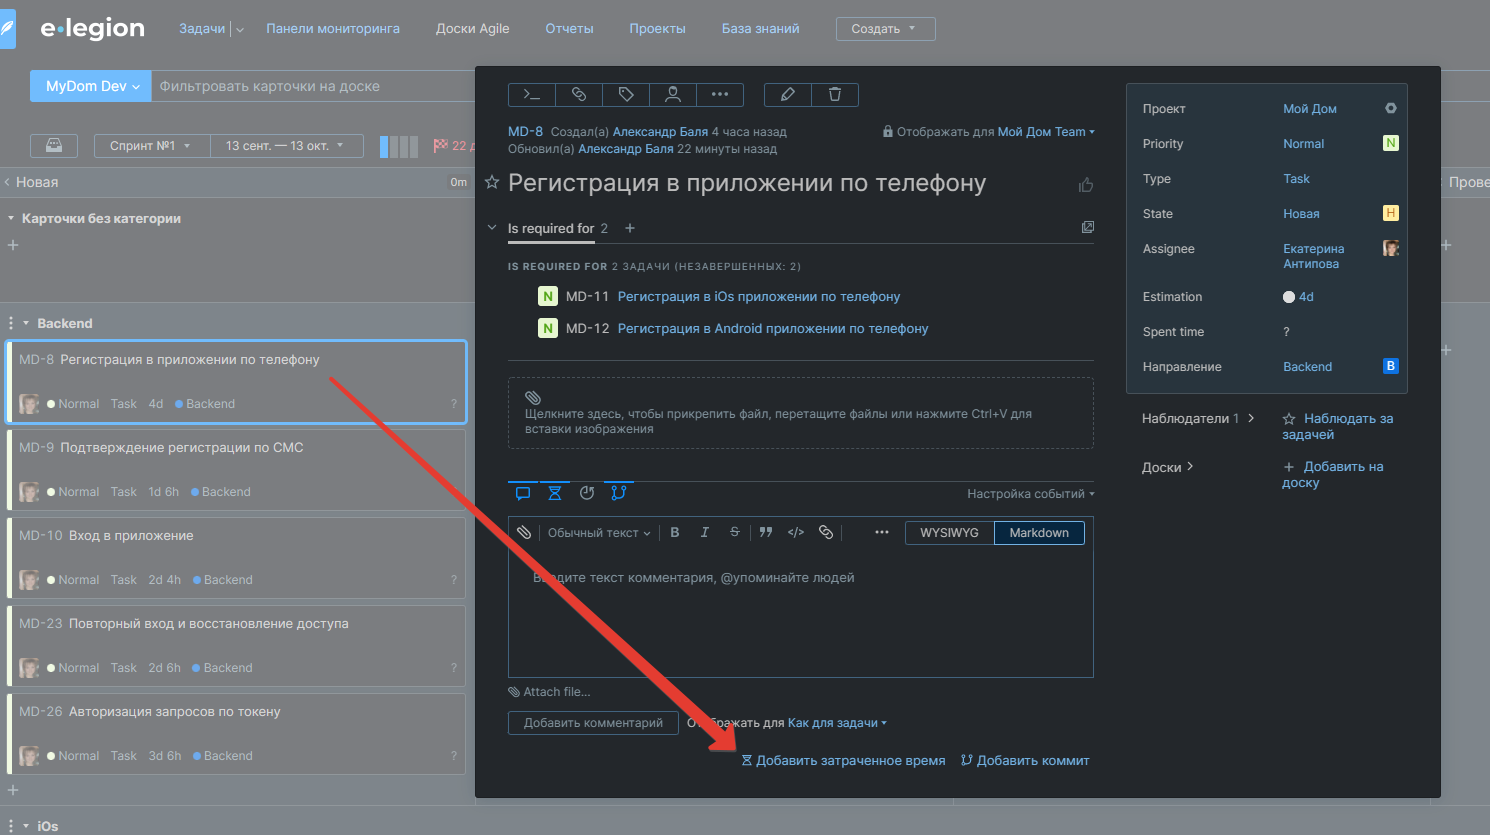This screenshot has height=835, width=1490.
Task: Click the tag icon in issue toolbar
Action: pos(626,94)
